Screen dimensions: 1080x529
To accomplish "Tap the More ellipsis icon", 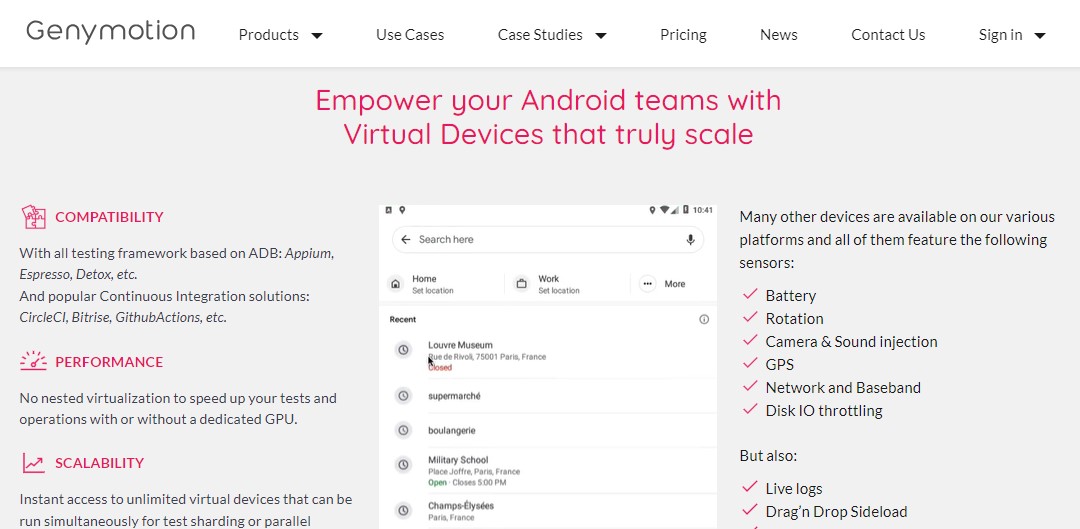I will (x=647, y=284).
